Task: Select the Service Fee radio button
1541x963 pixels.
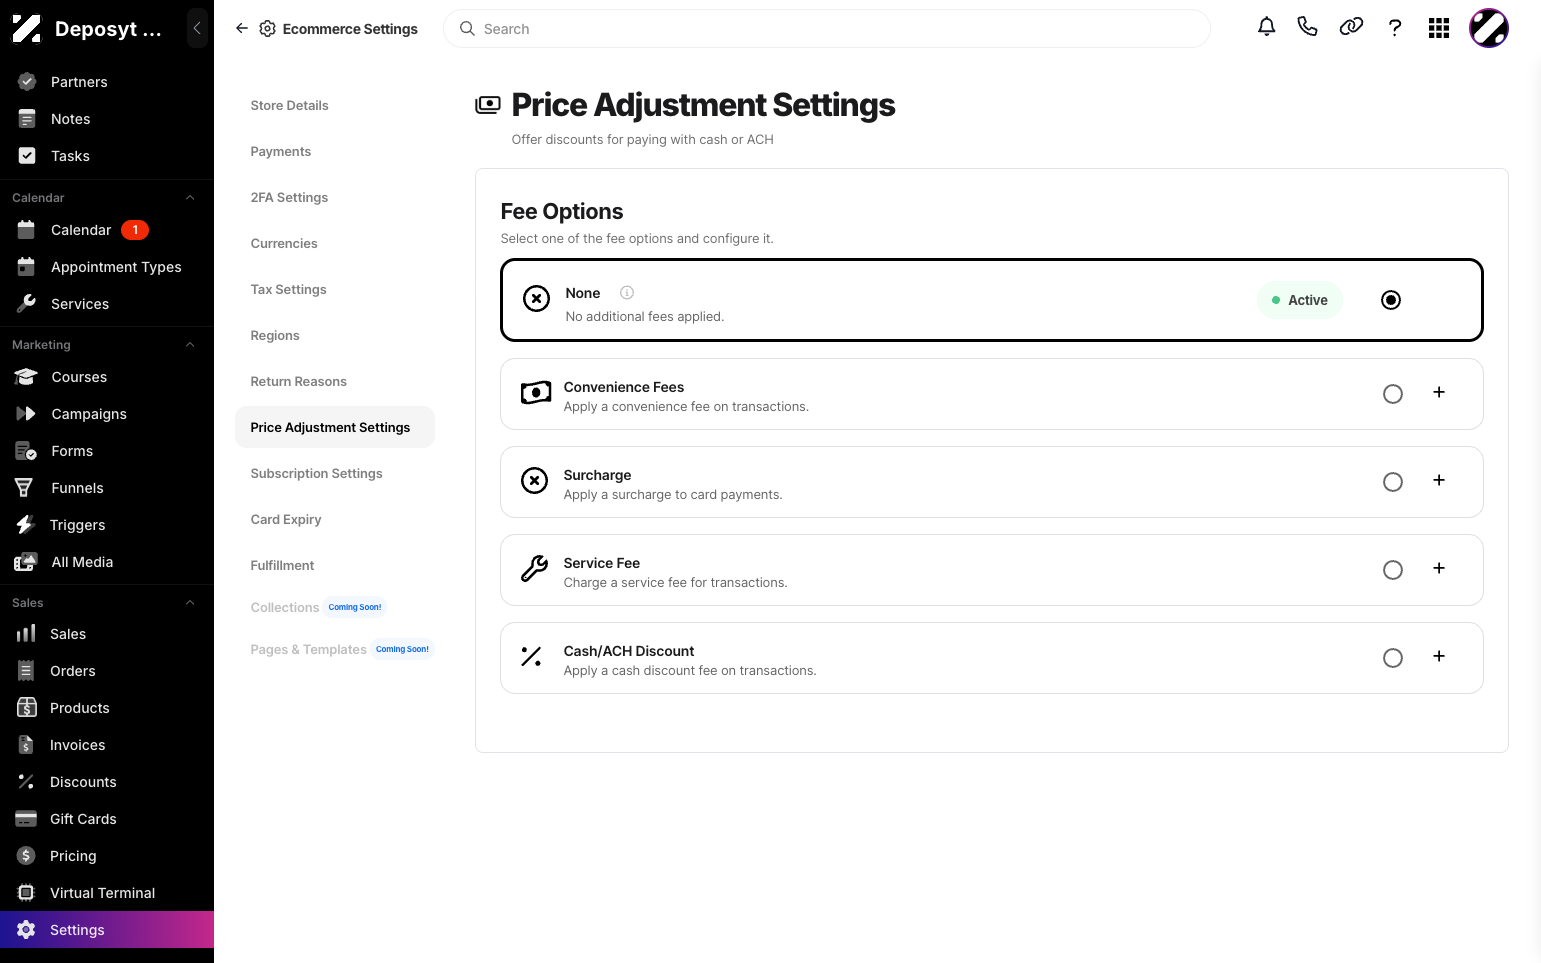Action: point(1392,570)
